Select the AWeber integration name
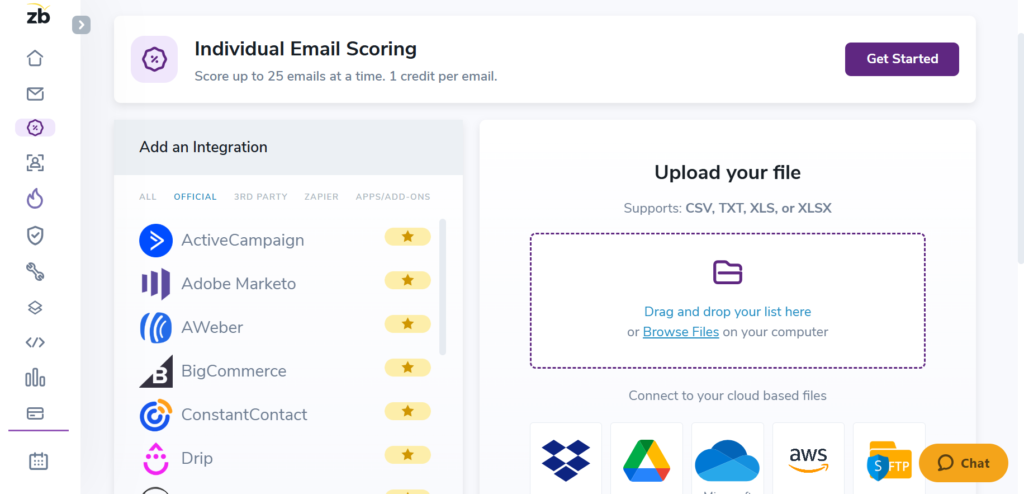The image size is (1024, 494). pyautogui.click(x=212, y=327)
